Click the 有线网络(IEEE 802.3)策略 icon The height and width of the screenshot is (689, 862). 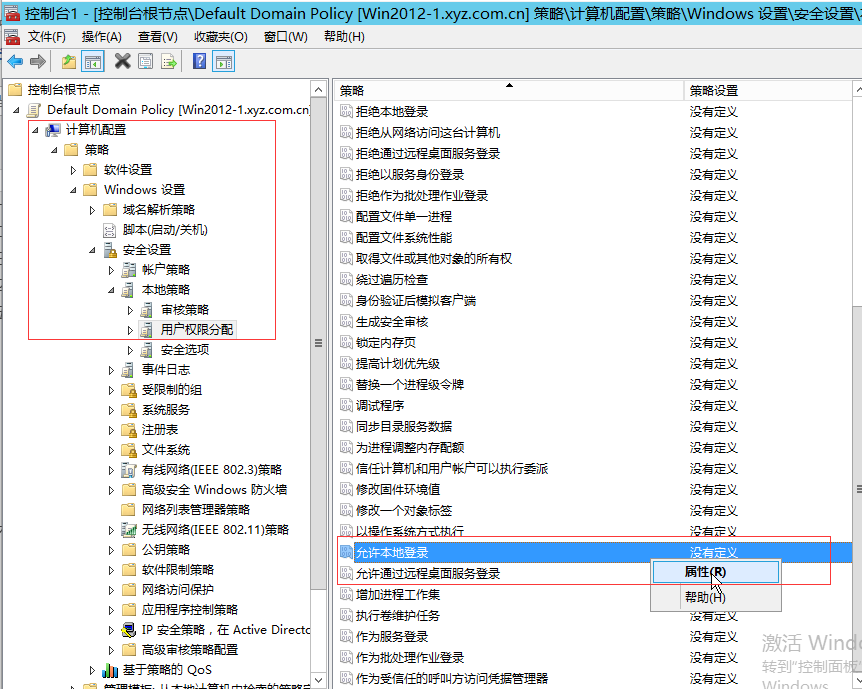coord(129,470)
